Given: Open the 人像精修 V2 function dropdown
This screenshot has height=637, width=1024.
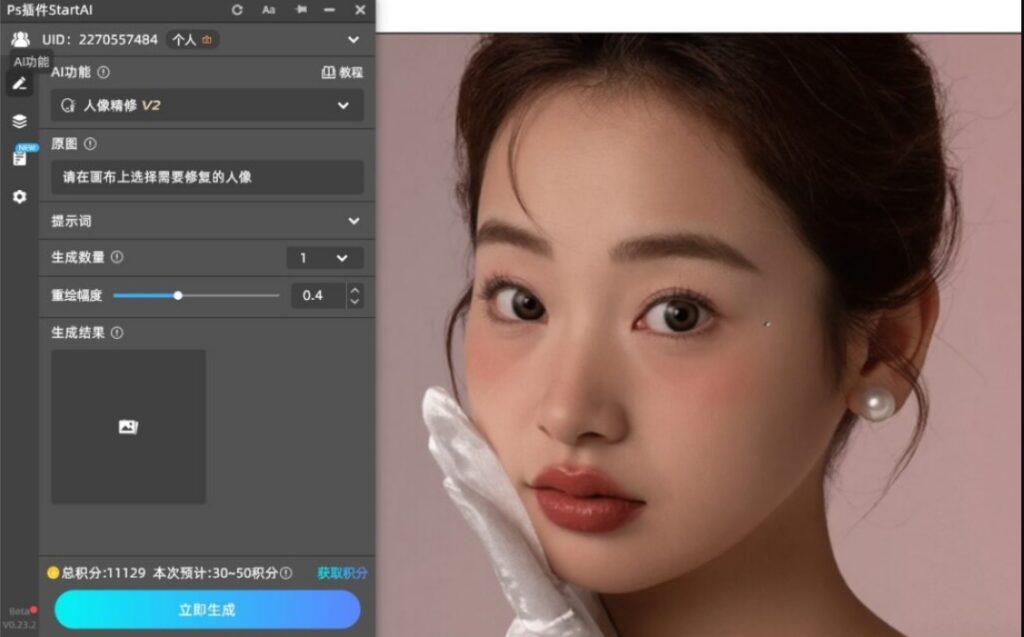Looking at the screenshot, I should click(x=205, y=105).
